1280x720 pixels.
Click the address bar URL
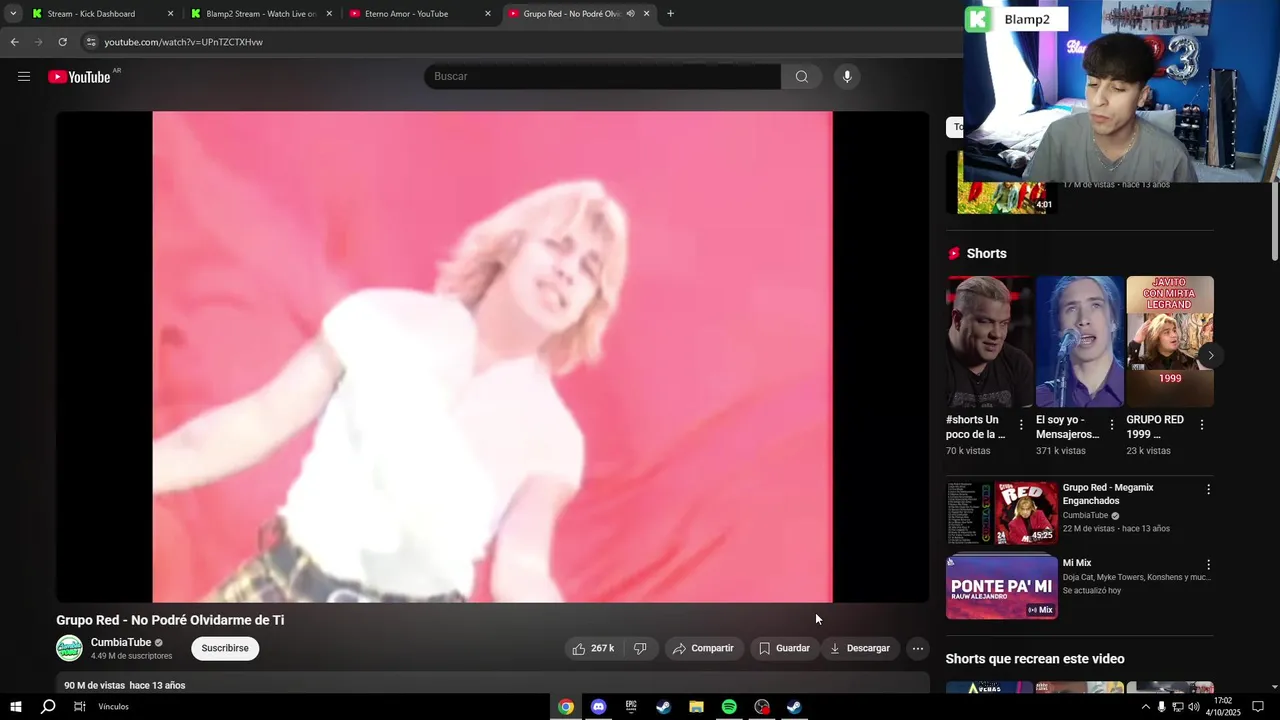184,42
